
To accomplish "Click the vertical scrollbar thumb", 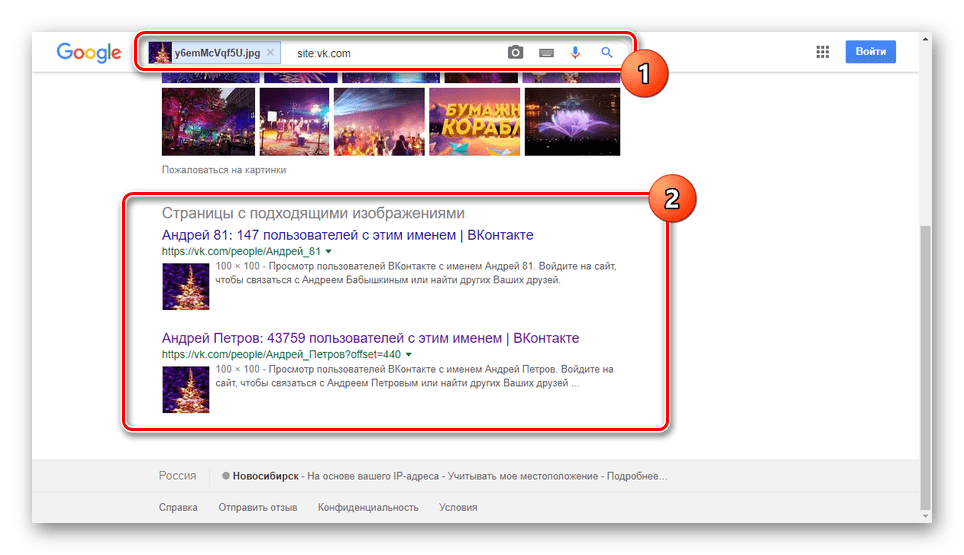I will pyautogui.click(x=925, y=368).
